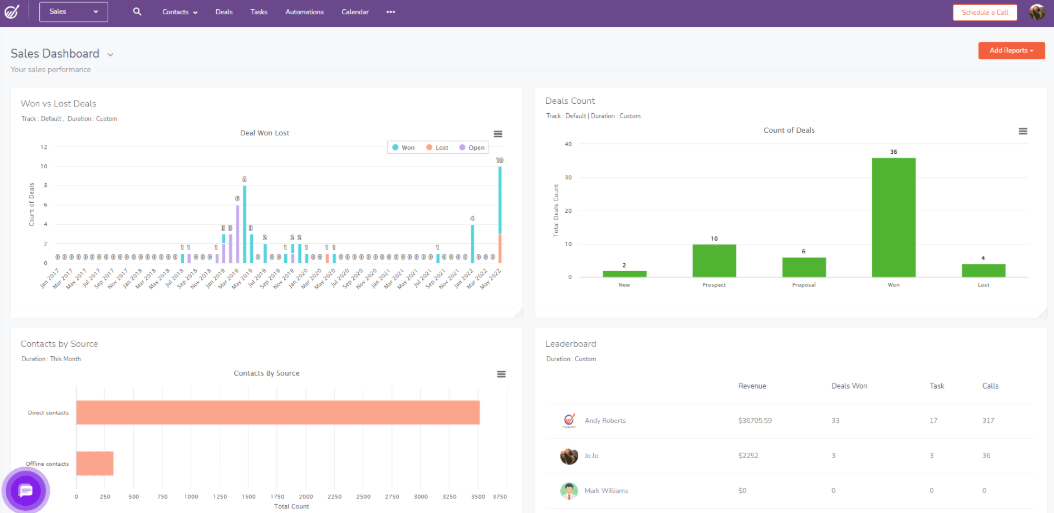Image resolution: width=1054 pixels, height=513 pixels.
Task: Toggle the Open legend series
Action: click(471, 147)
